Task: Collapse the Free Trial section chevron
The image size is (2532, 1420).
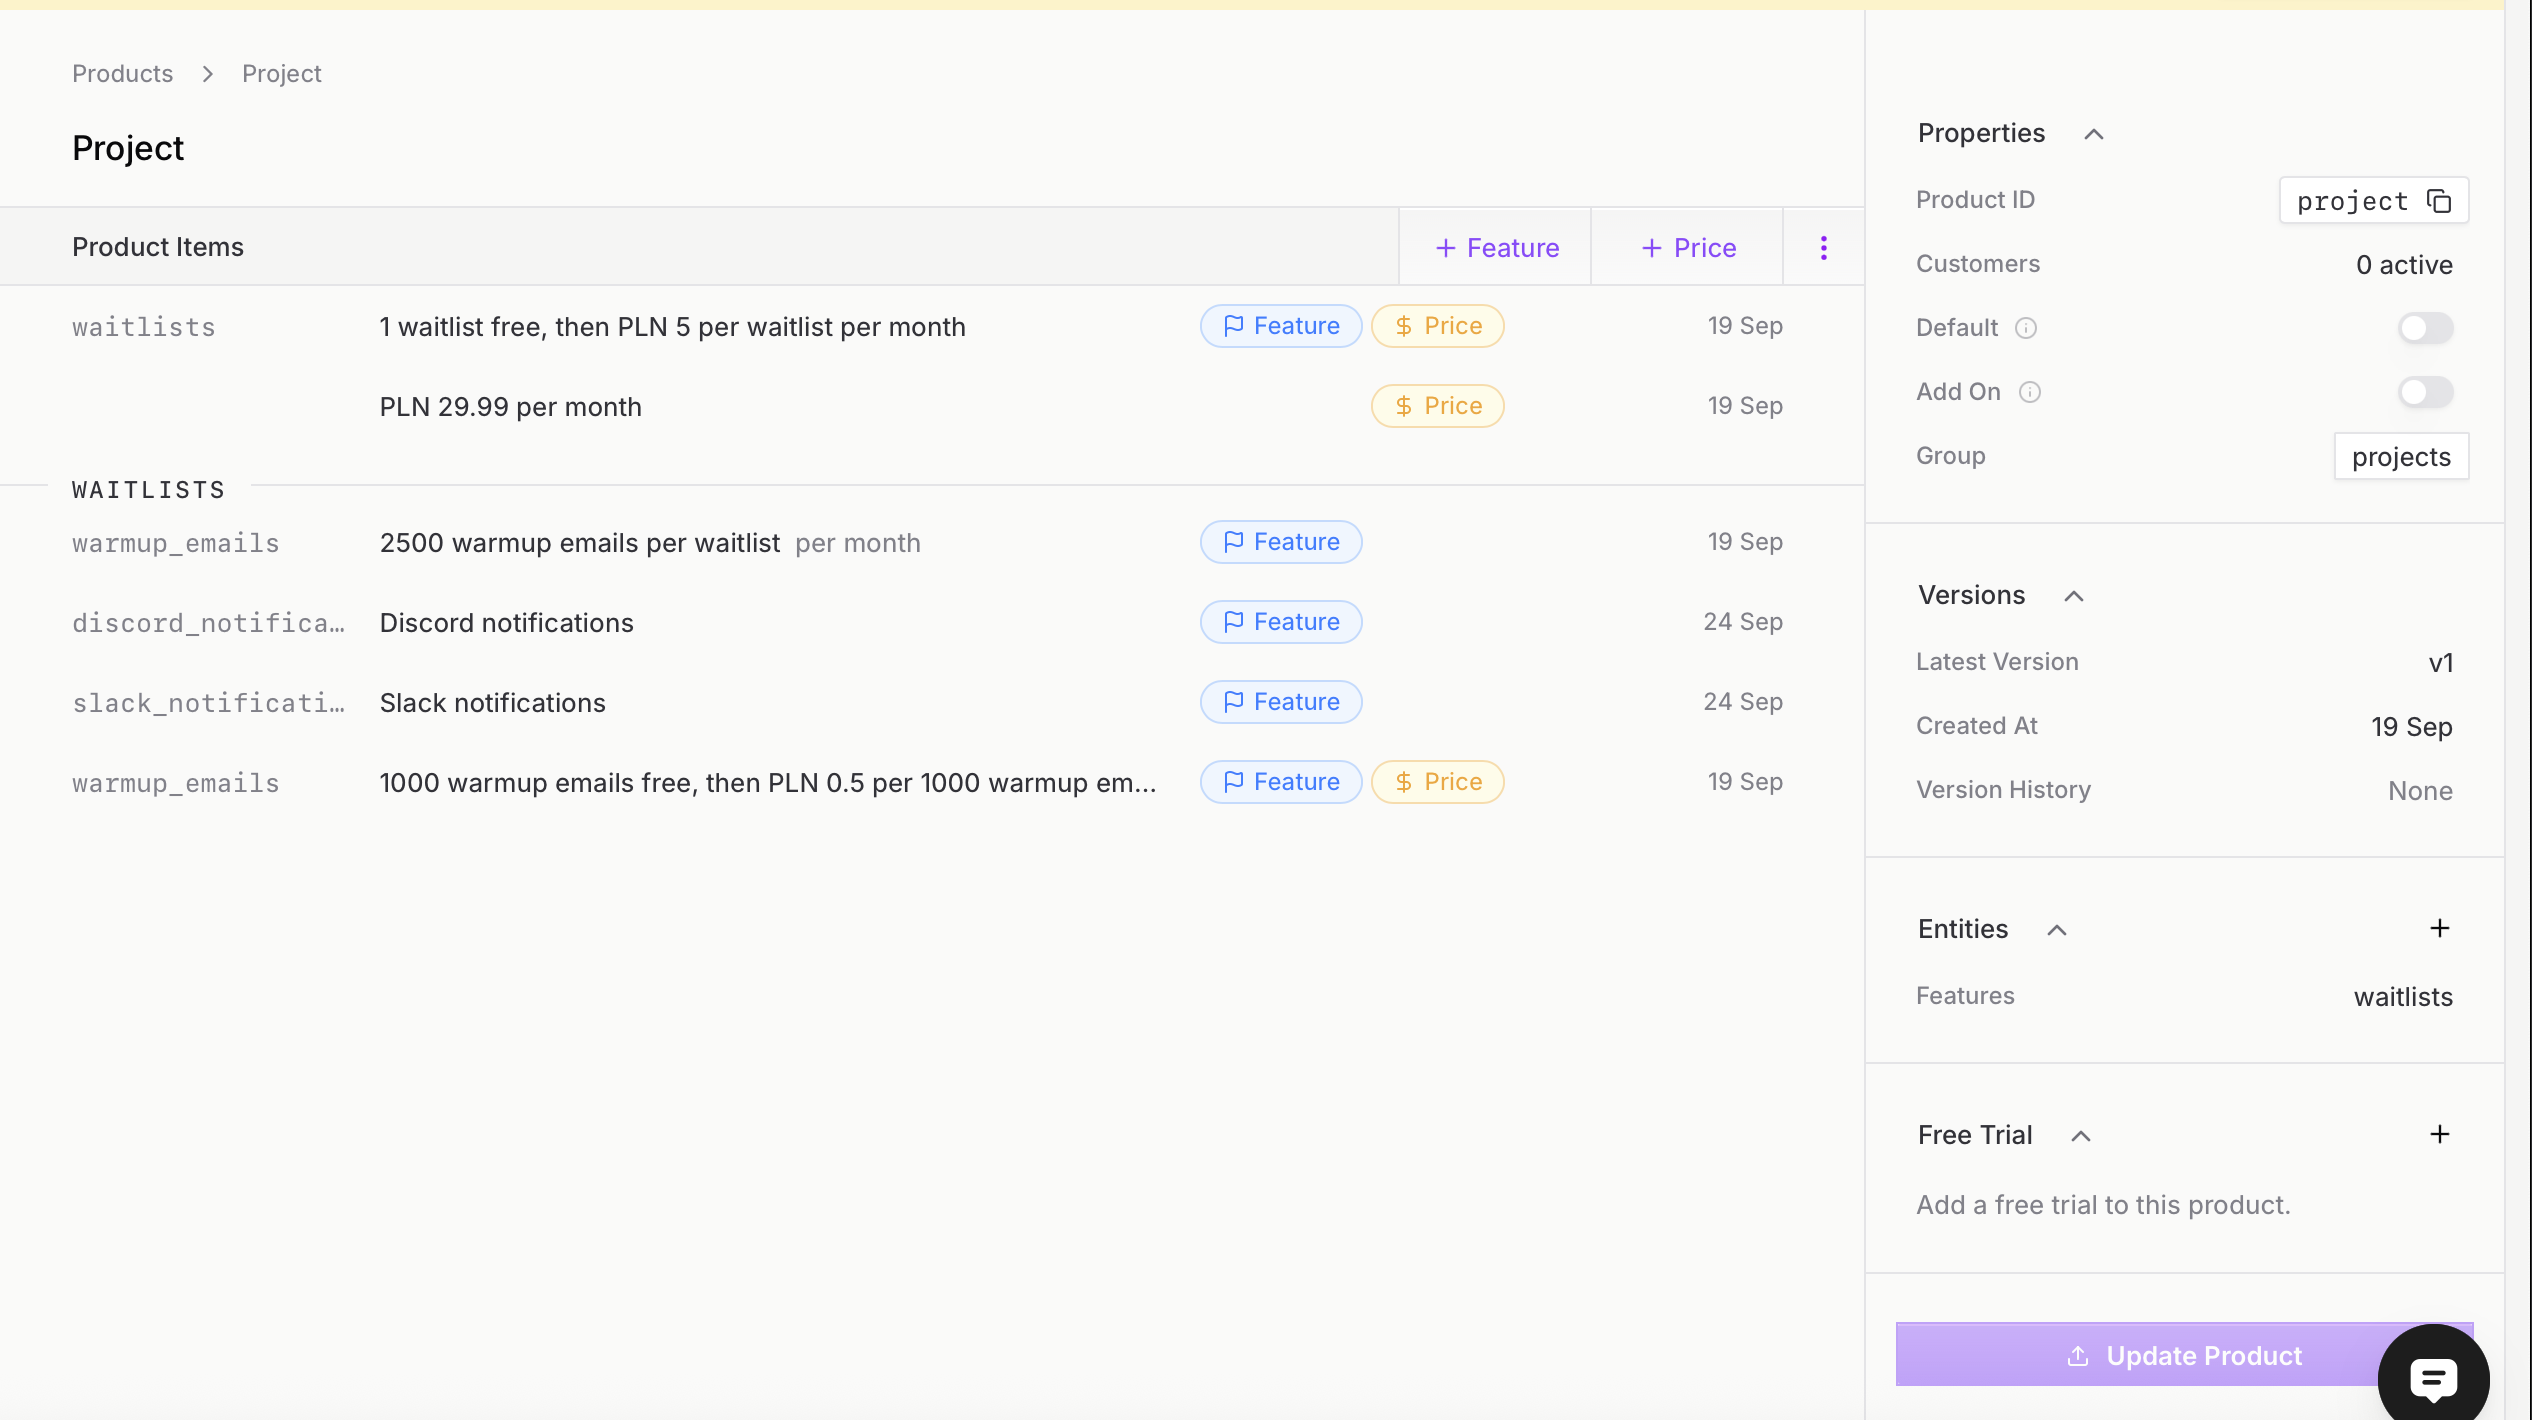Action: pyautogui.click(x=2080, y=1136)
